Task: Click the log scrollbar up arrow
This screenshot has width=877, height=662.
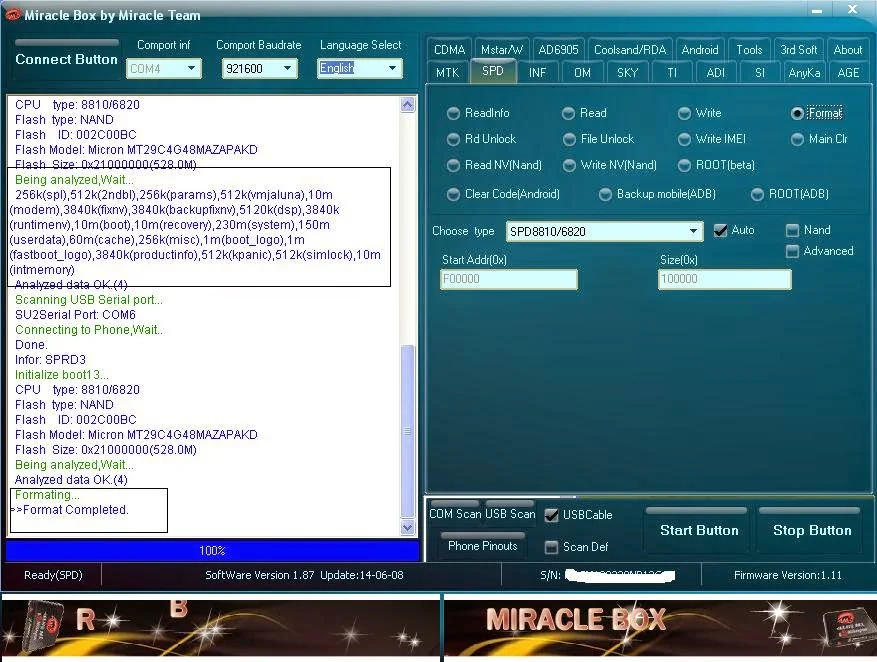Action: pyautogui.click(x=408, y=105)
